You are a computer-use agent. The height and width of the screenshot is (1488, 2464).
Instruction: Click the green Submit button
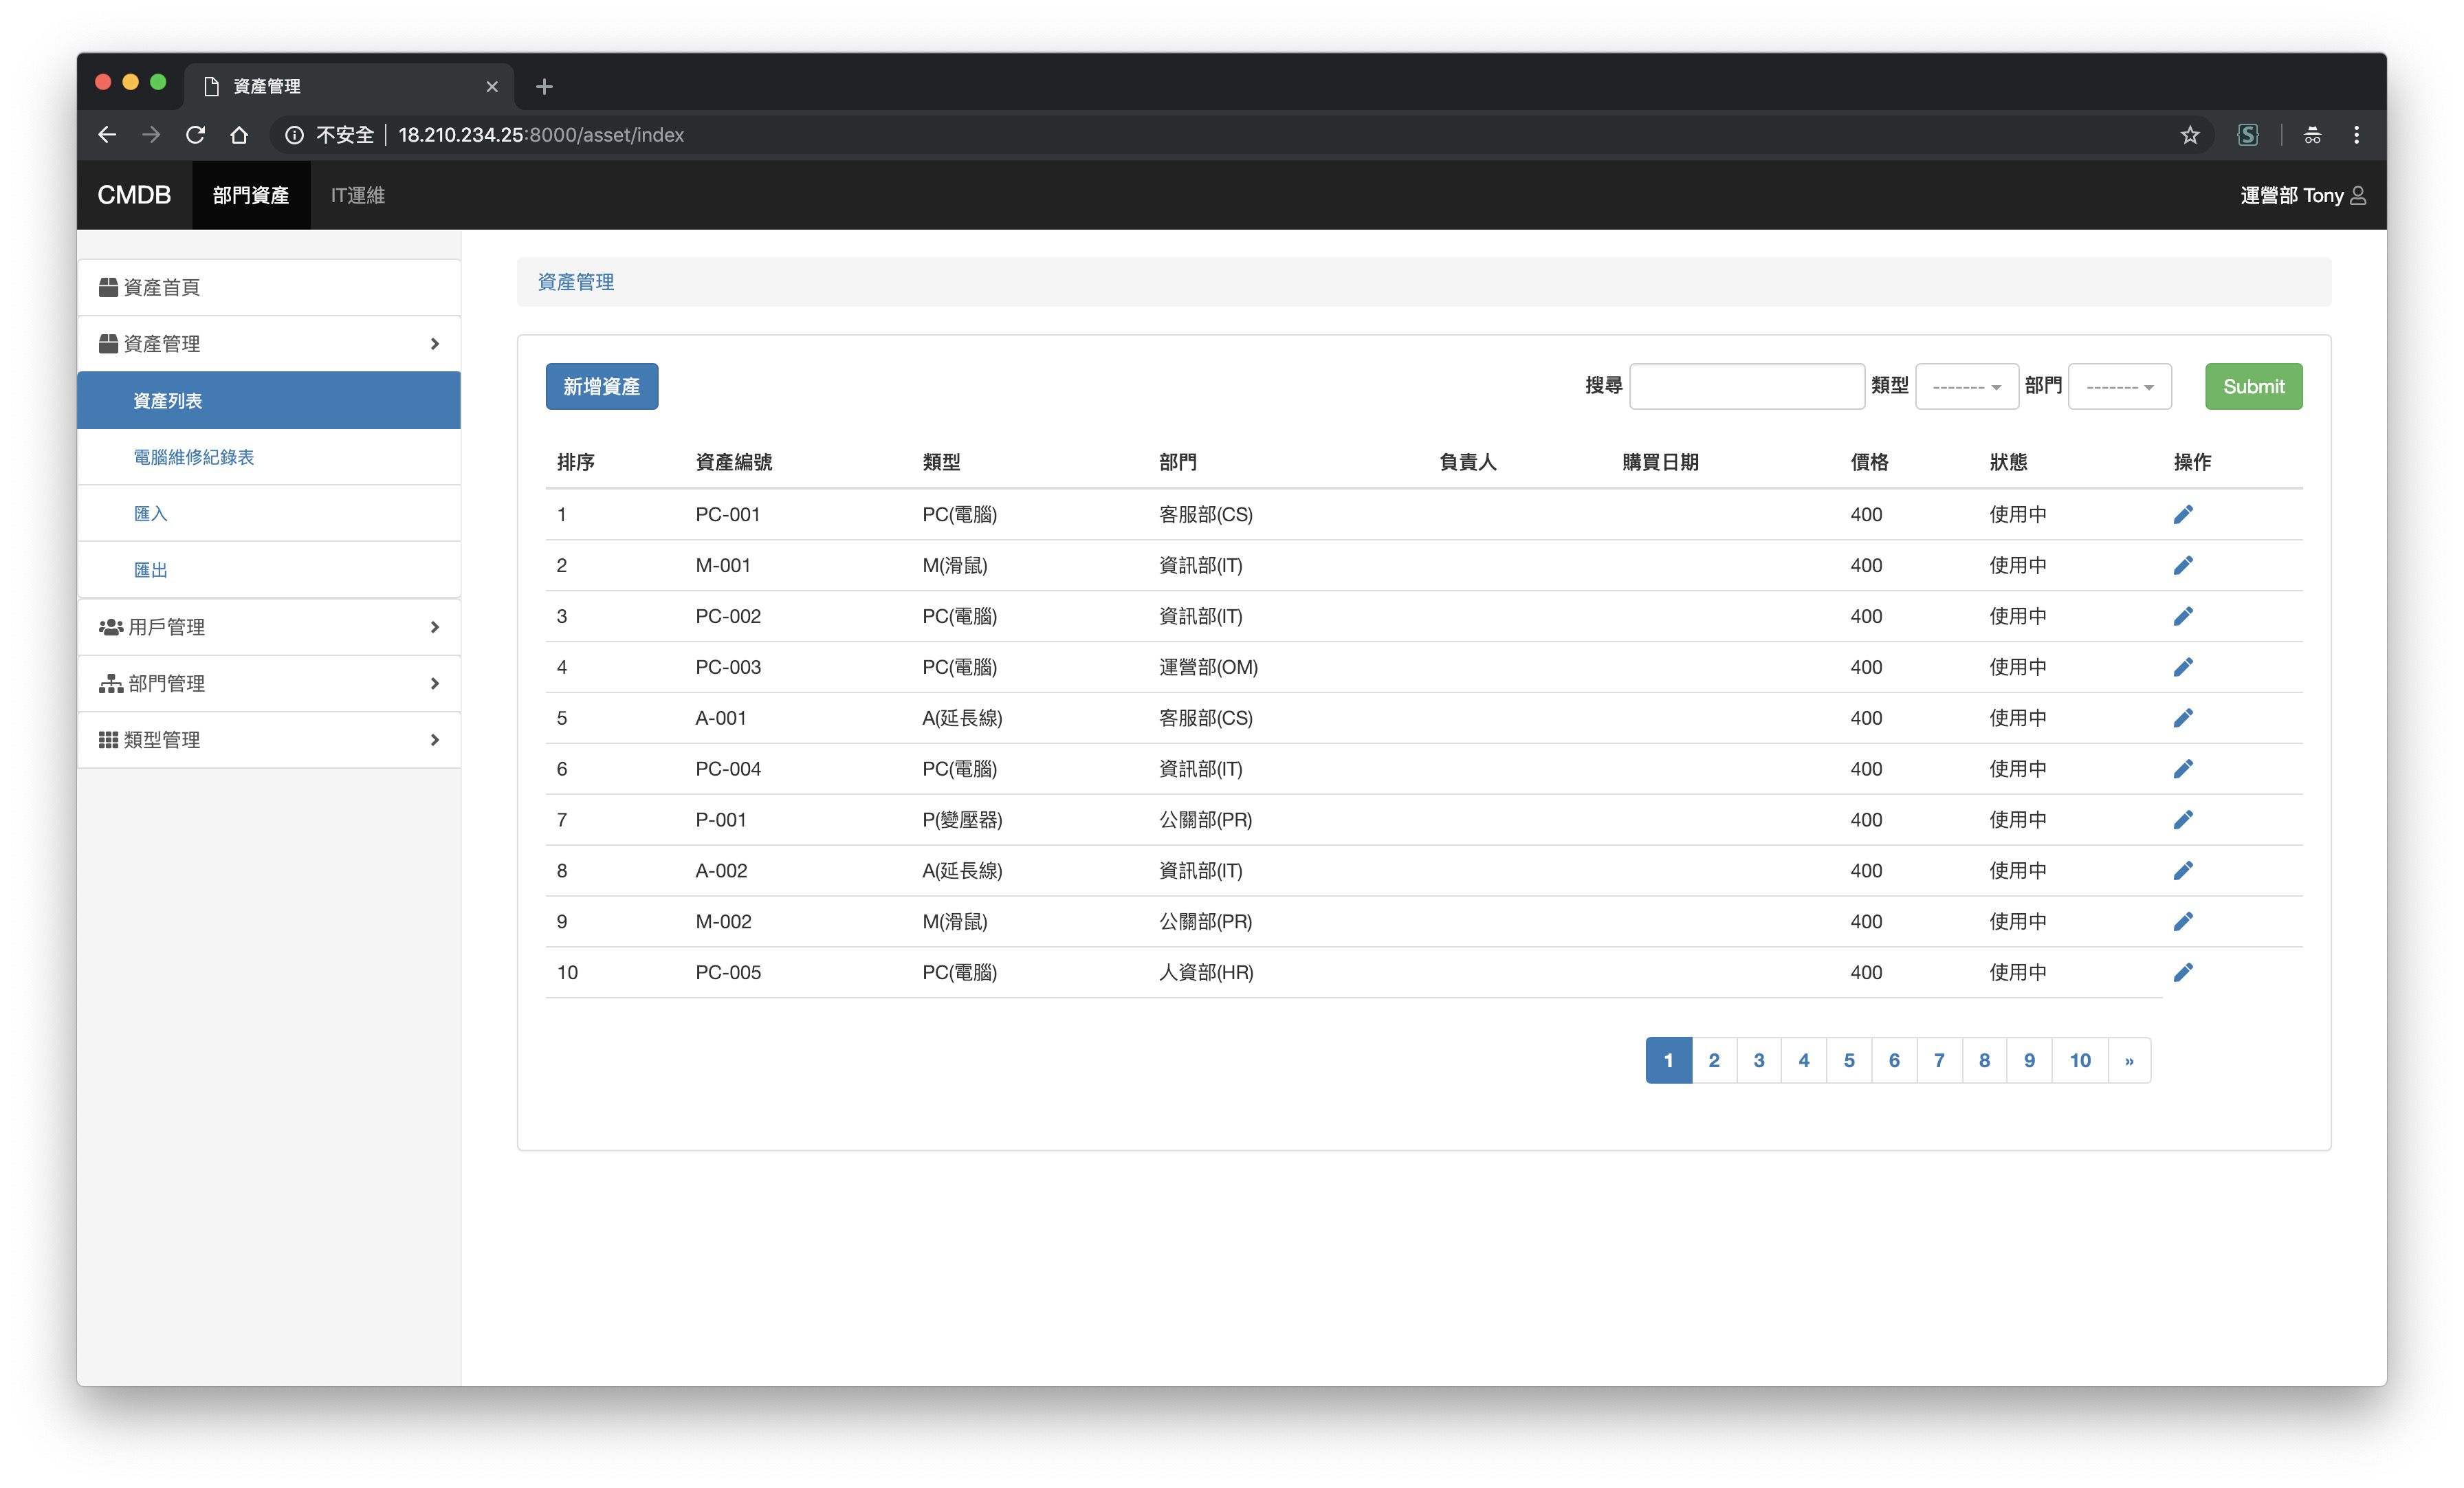pos(2253,386)
